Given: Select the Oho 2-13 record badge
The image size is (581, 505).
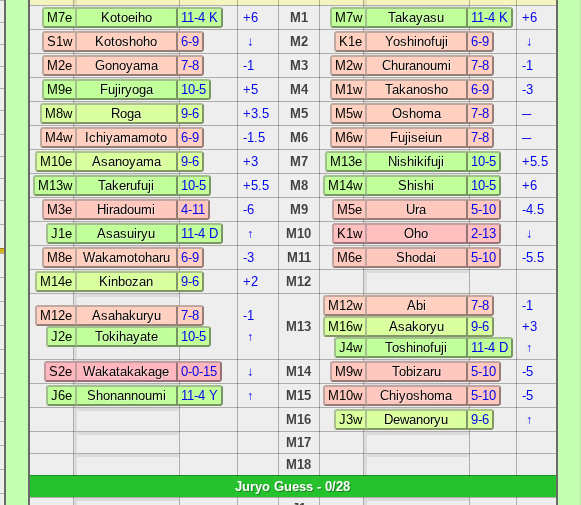Looking at the screenshot, I should (x=484, y=233).
